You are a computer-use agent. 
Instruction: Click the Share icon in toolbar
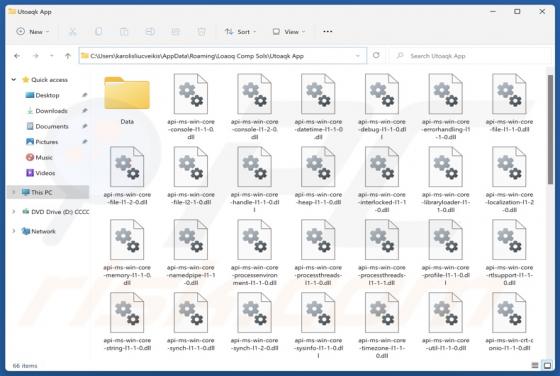point(175,32)
